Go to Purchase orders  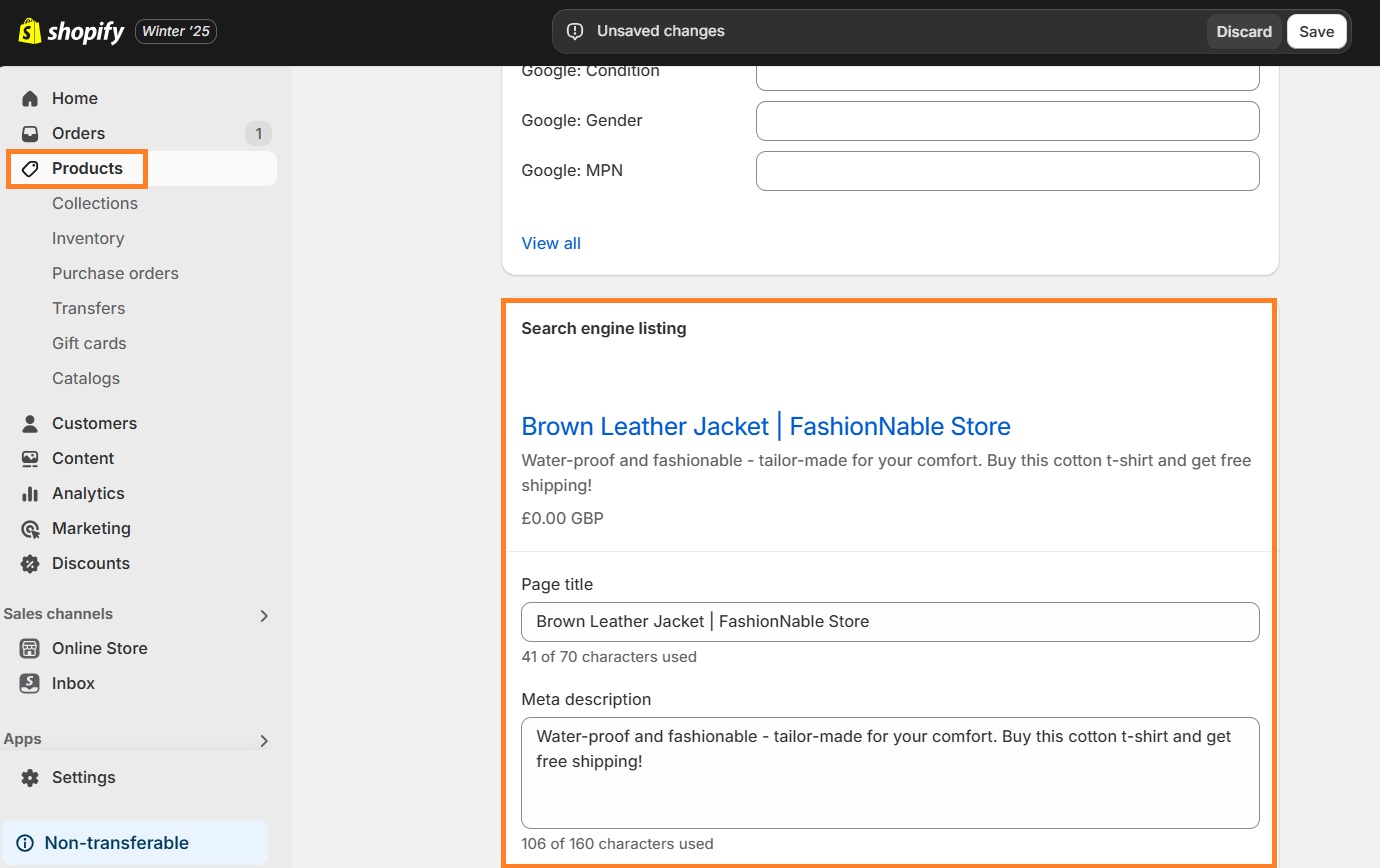coord(114,273)
